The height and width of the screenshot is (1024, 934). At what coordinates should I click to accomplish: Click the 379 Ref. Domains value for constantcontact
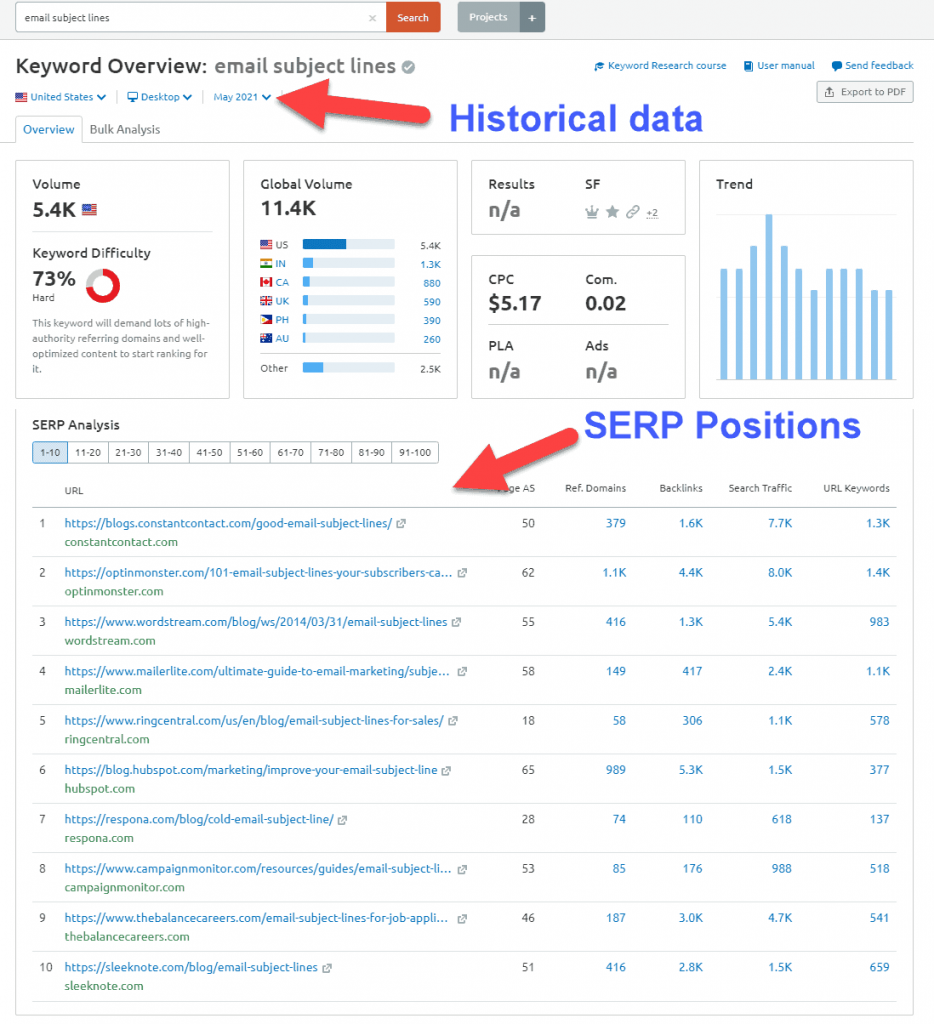point(616,524)
